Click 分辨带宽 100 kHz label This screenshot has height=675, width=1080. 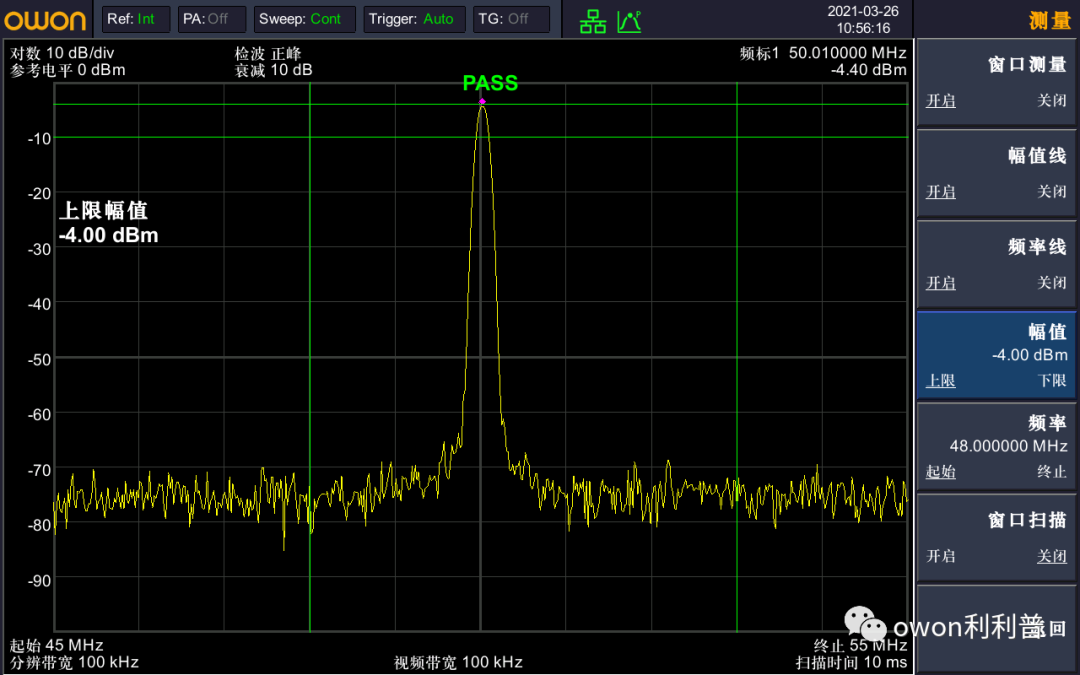pos(74,663)
